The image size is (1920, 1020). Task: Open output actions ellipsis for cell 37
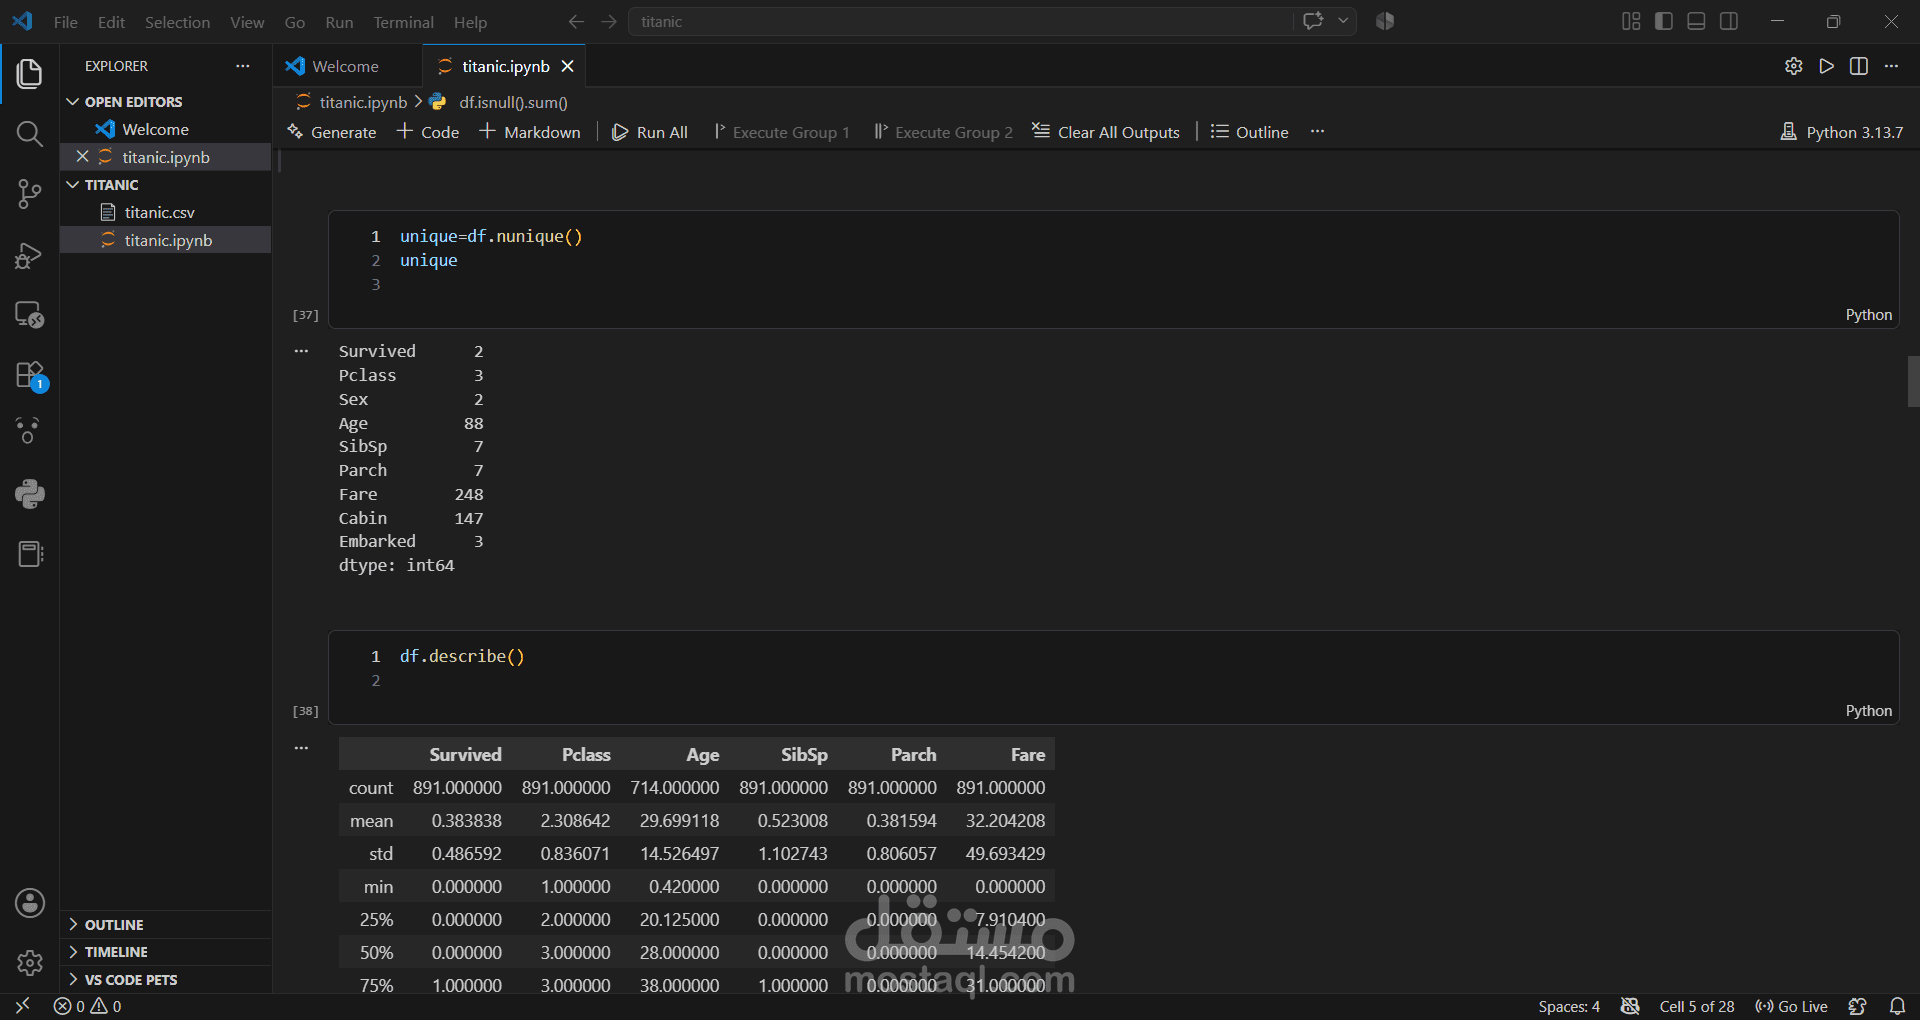tap(301, 351)
